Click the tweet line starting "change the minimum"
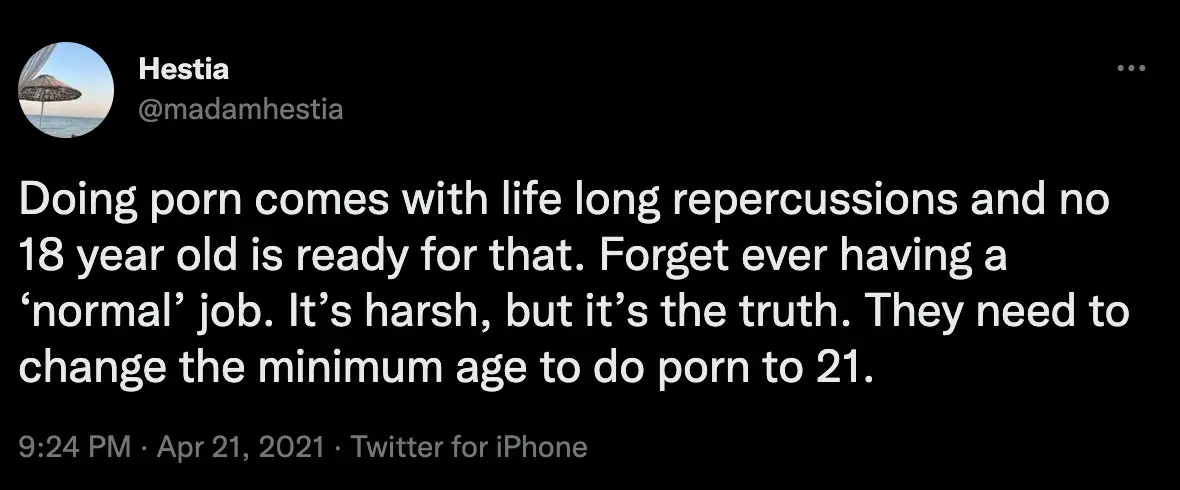The width and height of the screenshot is (1180, 490). coord(447,369)
